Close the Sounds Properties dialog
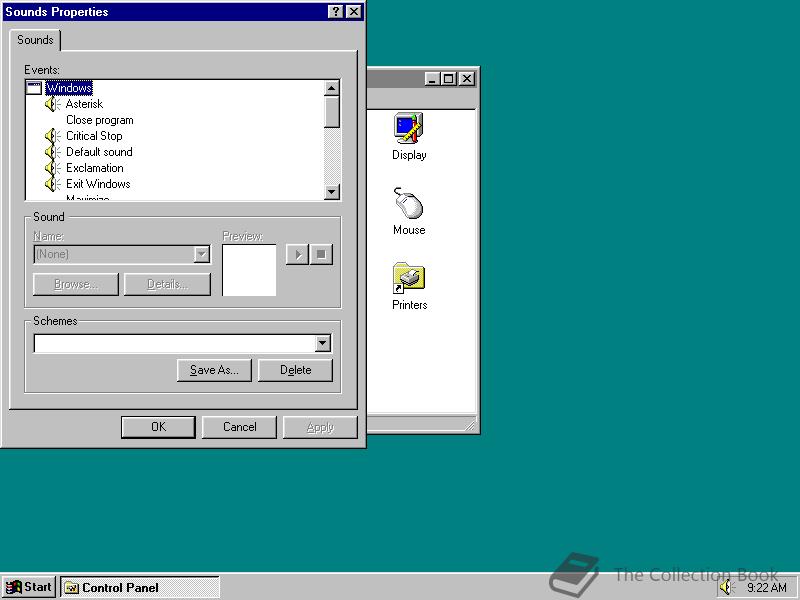 tap(354, 12)
